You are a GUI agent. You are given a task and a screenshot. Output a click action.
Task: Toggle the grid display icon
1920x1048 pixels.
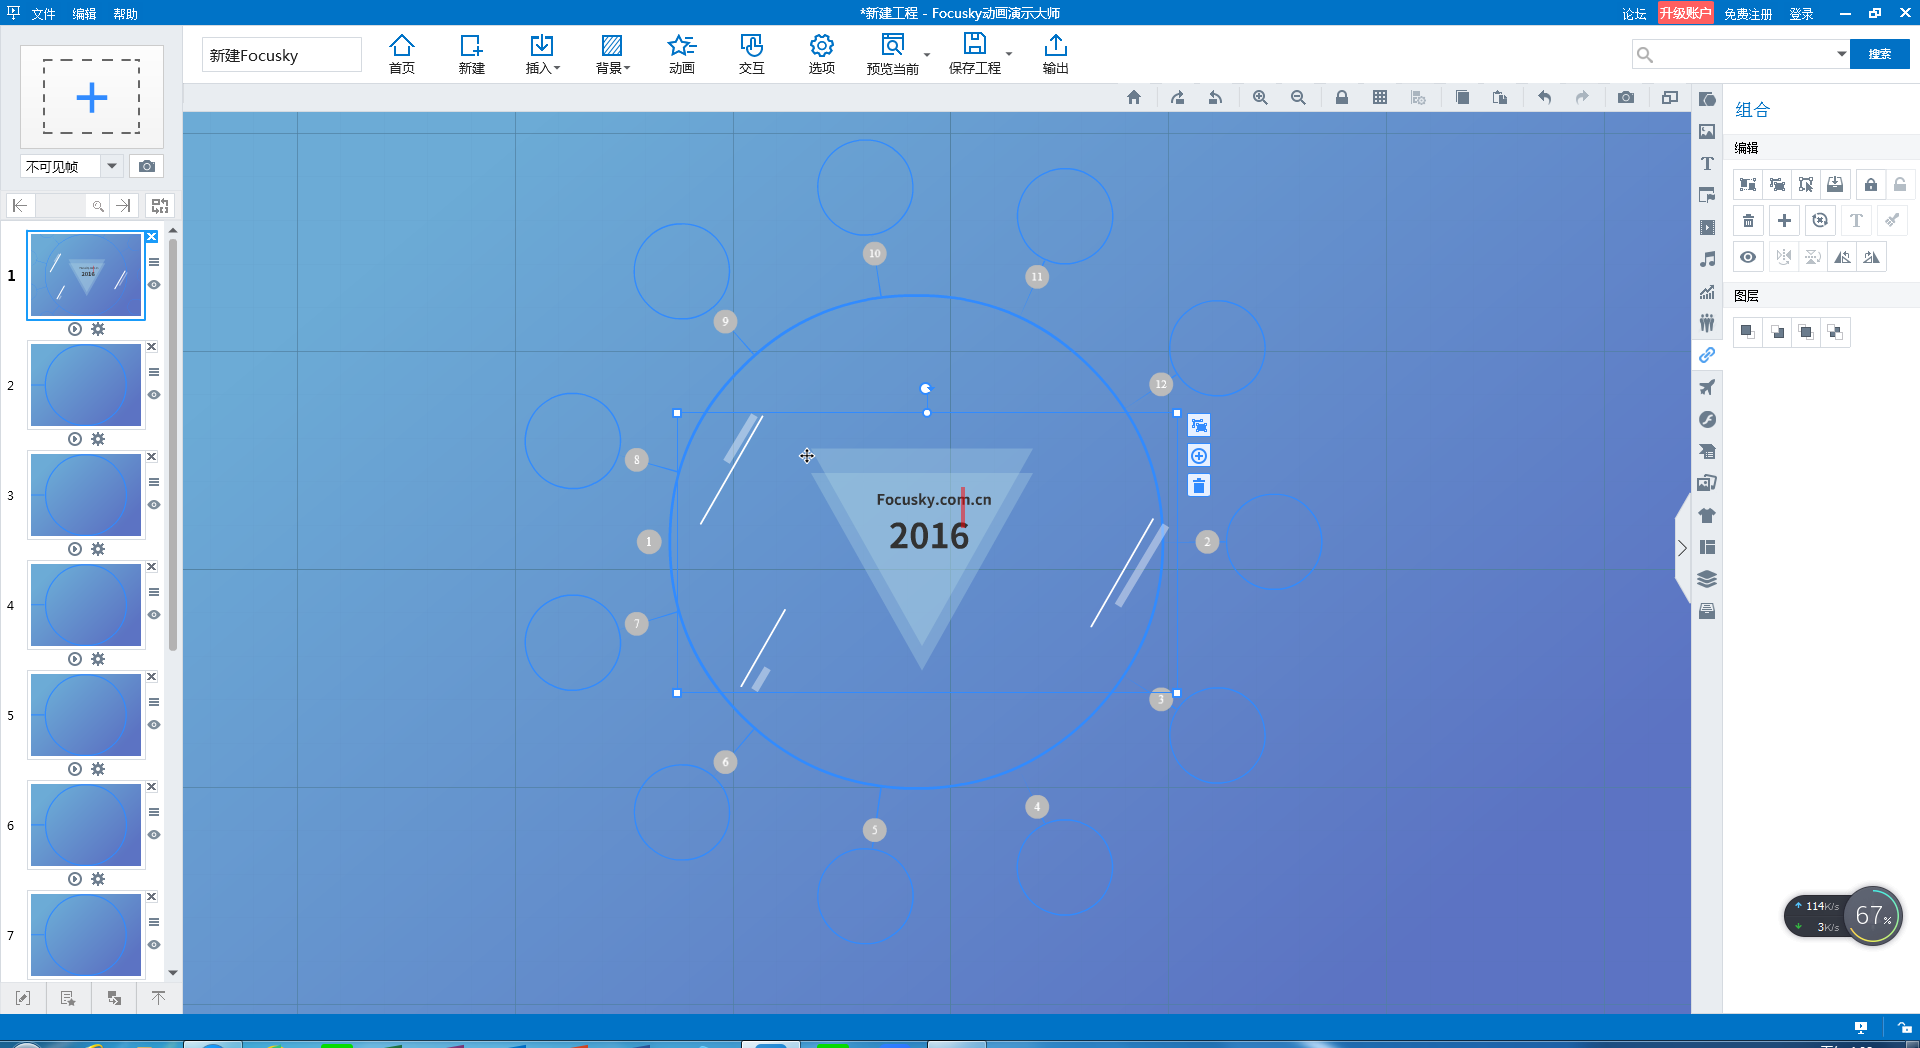(x=1380, y=97)
